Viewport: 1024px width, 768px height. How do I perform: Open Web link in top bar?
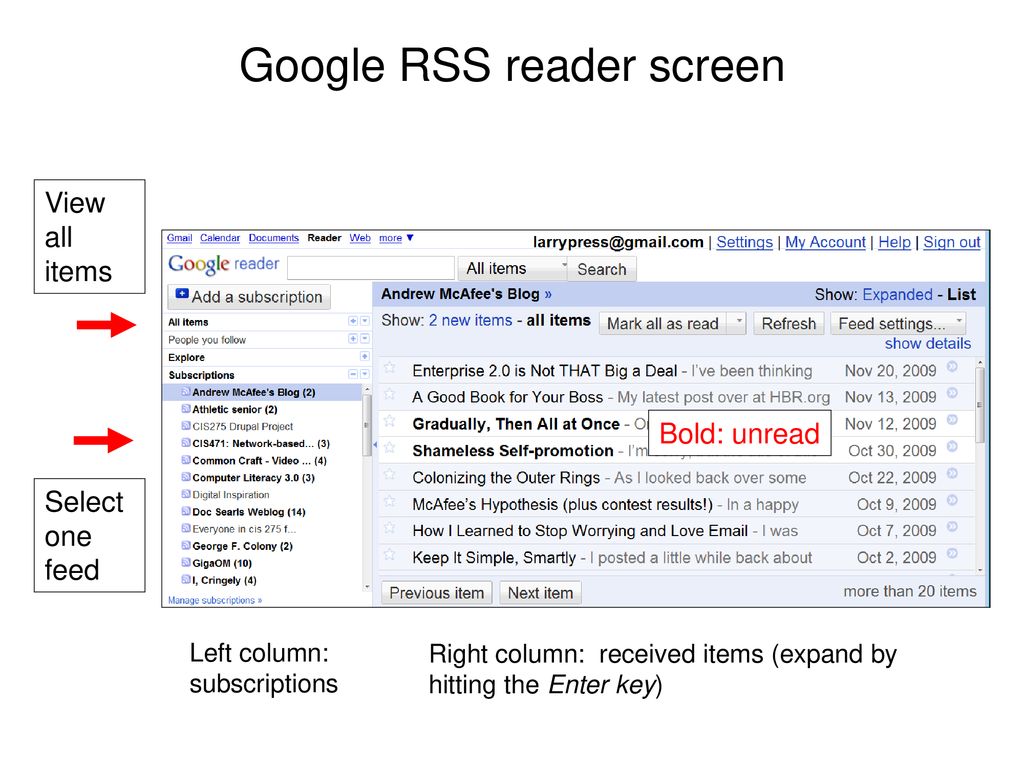point(360,238)
